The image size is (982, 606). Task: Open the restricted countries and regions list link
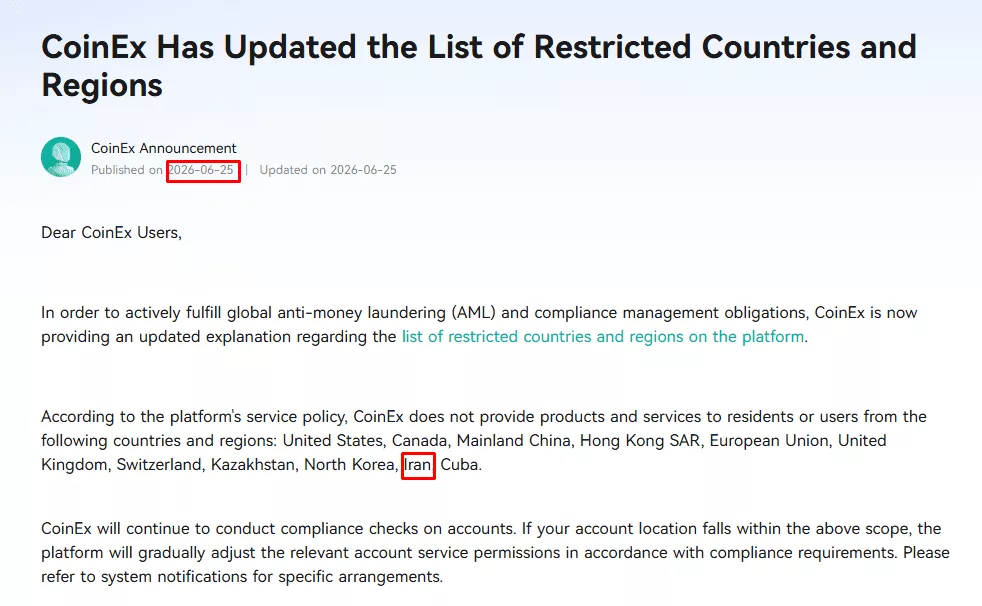tap(603, 337)
